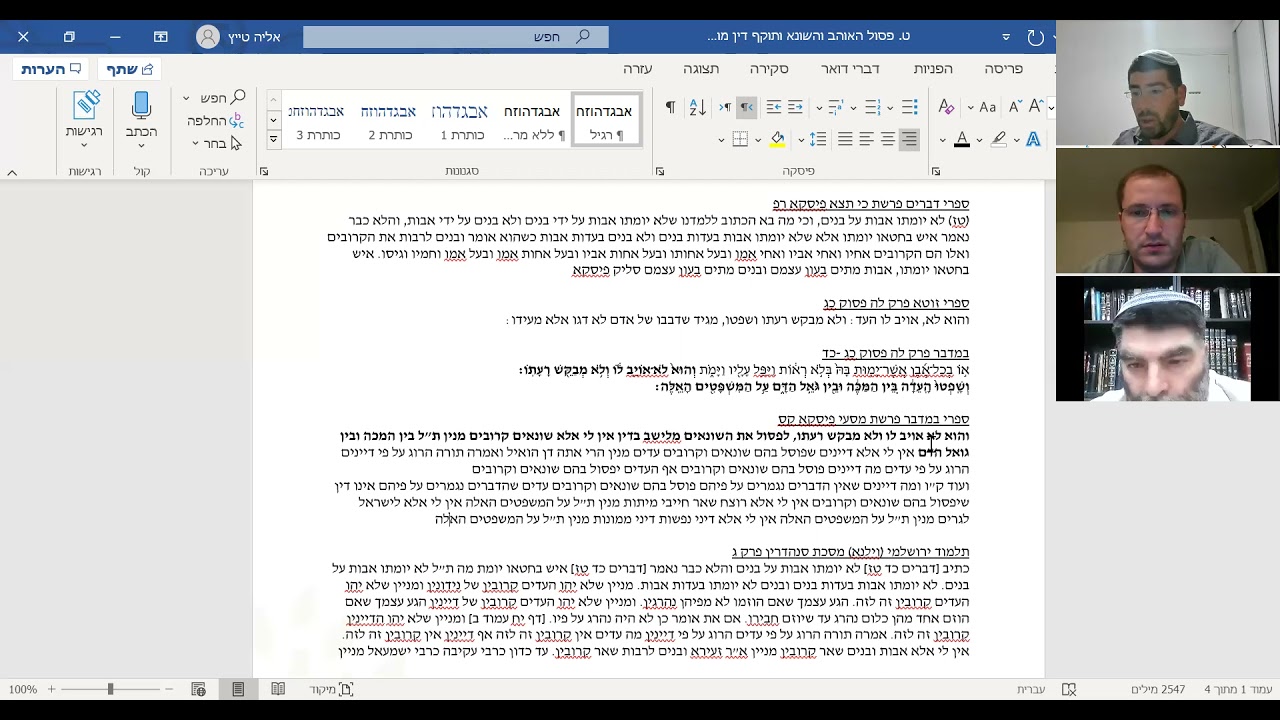Shrink the font size
This screenshot has height=720, width=1280.
pyautogui.click(x=1015, y=107)
